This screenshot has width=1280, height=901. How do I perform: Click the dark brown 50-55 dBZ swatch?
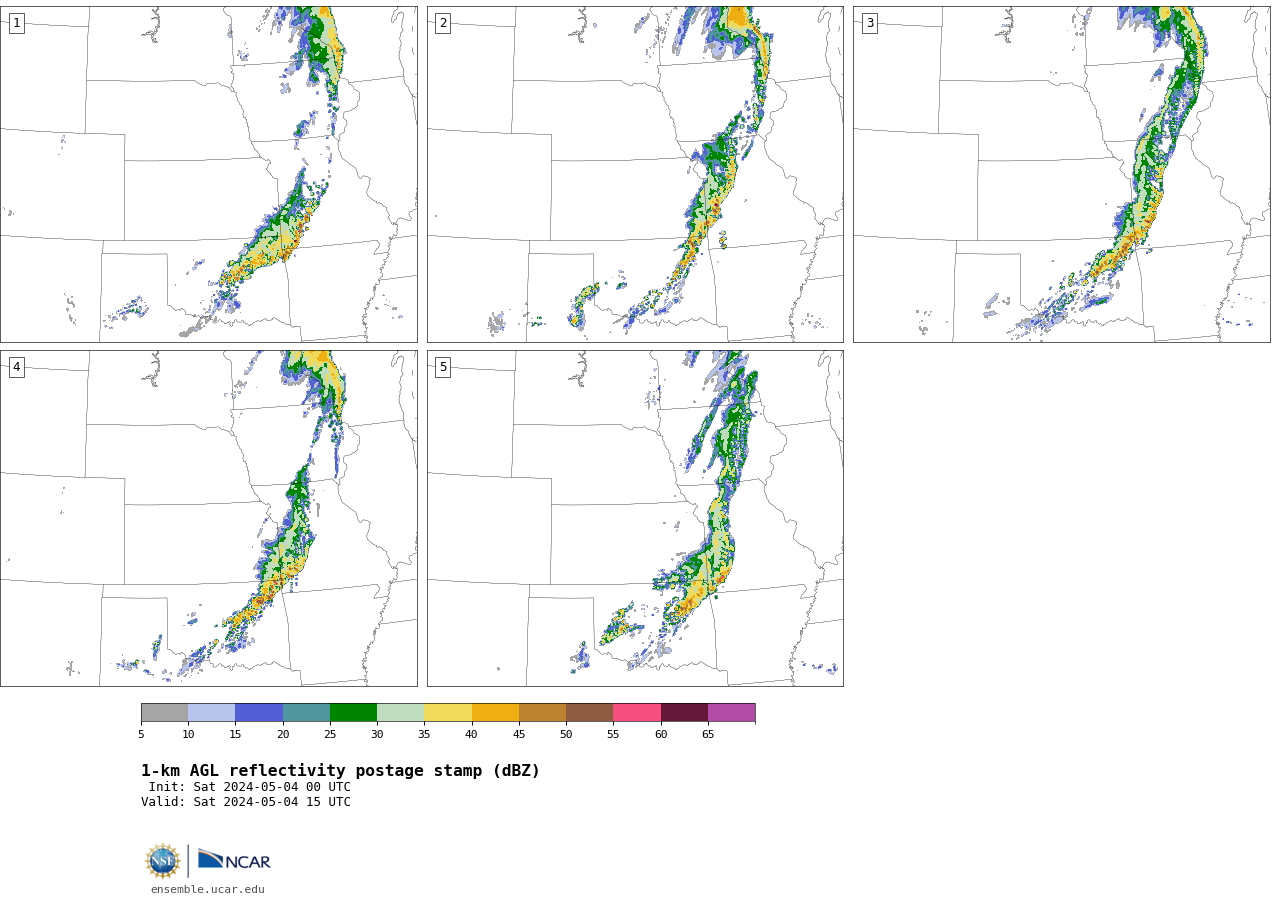pos(589,712)
